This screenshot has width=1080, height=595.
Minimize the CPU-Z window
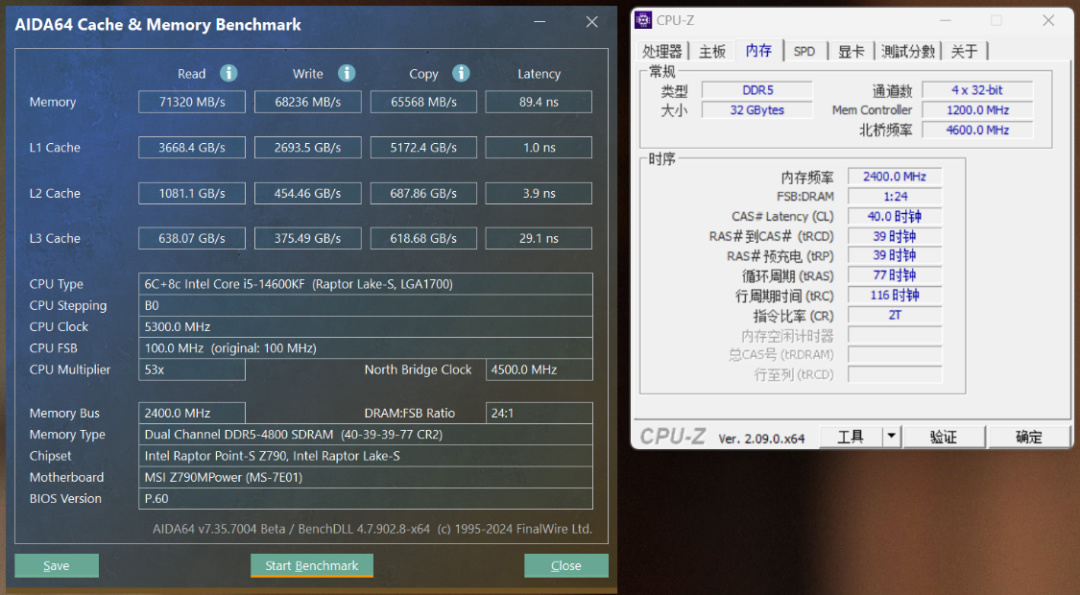[x=945, y=21]
